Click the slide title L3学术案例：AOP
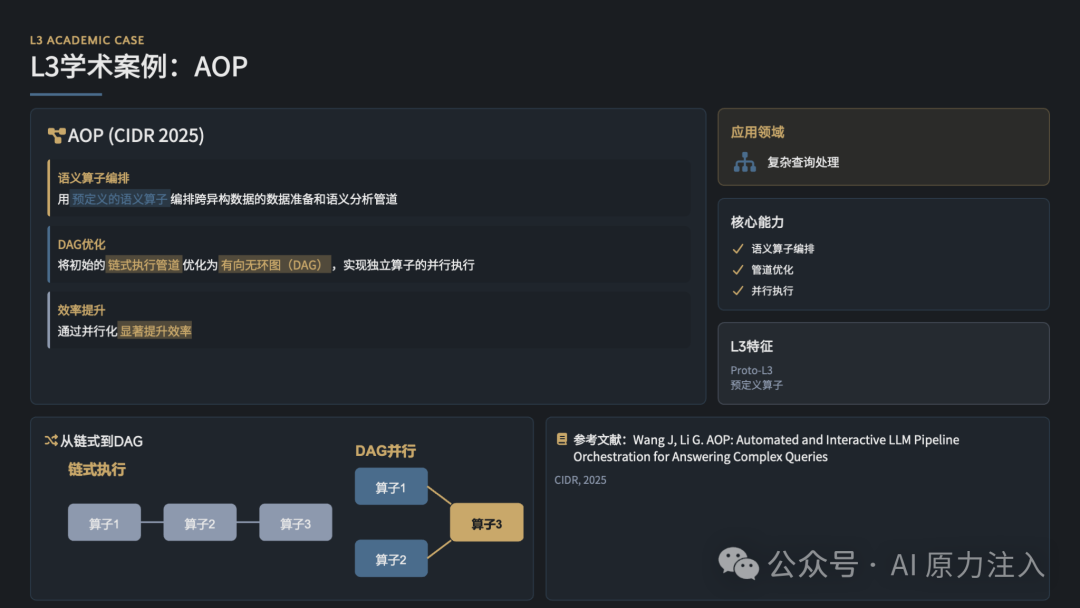1080x608 pixels. (138, 67)
